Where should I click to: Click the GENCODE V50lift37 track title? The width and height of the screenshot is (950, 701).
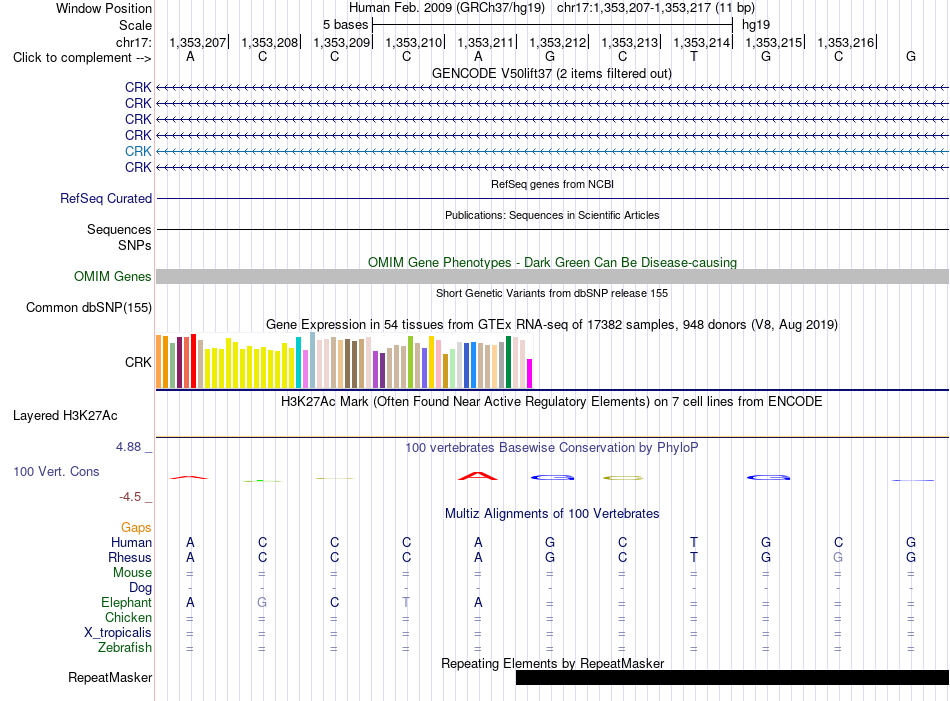point(552,74)
